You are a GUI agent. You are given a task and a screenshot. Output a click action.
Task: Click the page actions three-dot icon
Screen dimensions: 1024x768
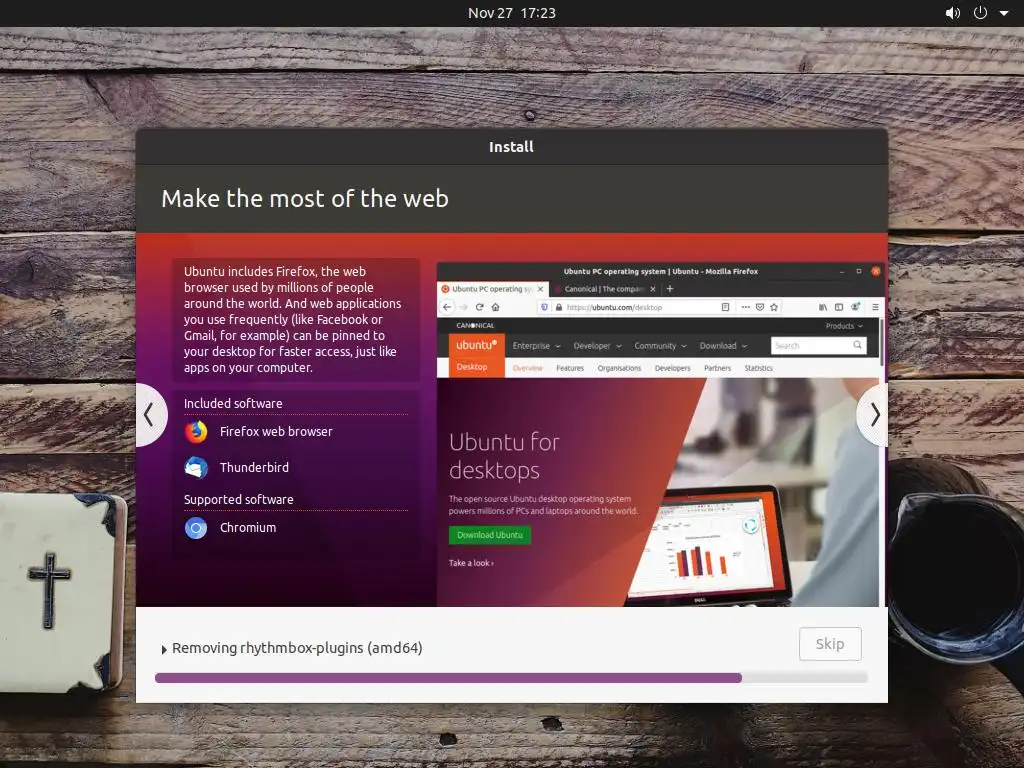[745, 307]
